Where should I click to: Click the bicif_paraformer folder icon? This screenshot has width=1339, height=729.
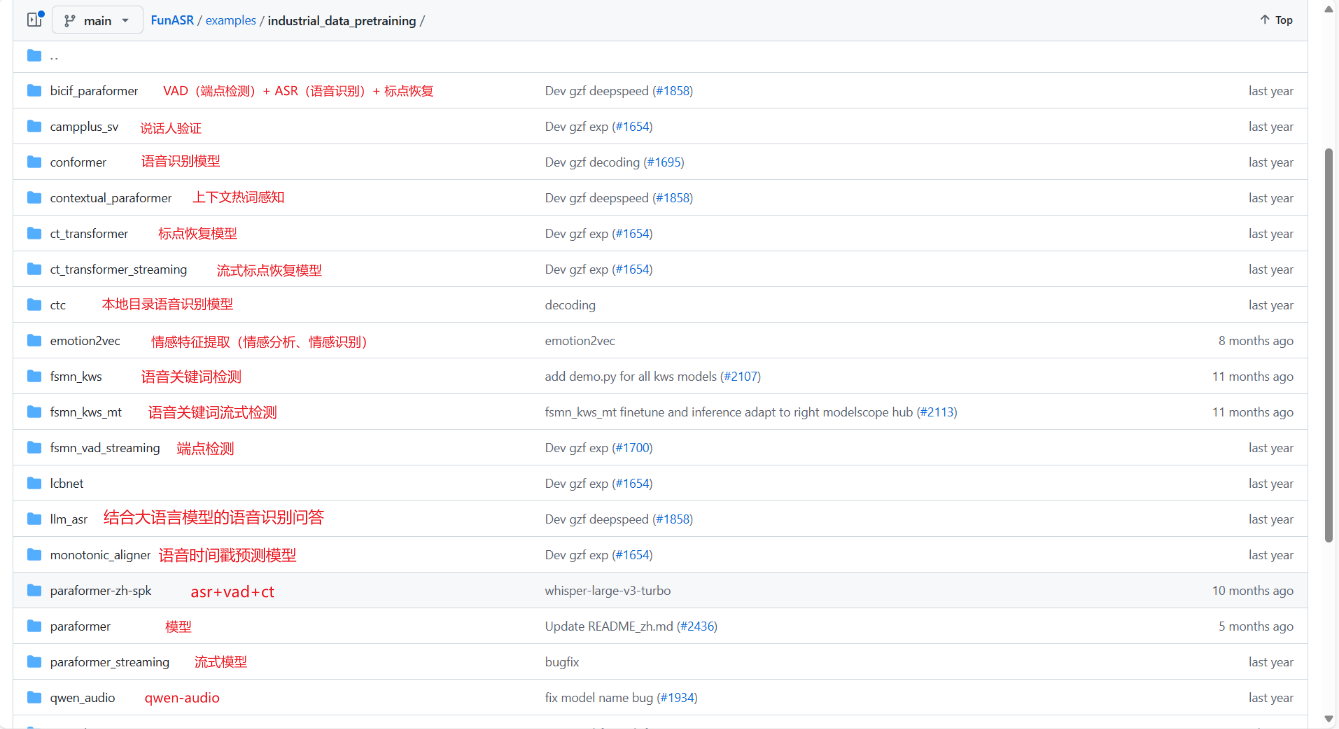[x=34, y=91]
